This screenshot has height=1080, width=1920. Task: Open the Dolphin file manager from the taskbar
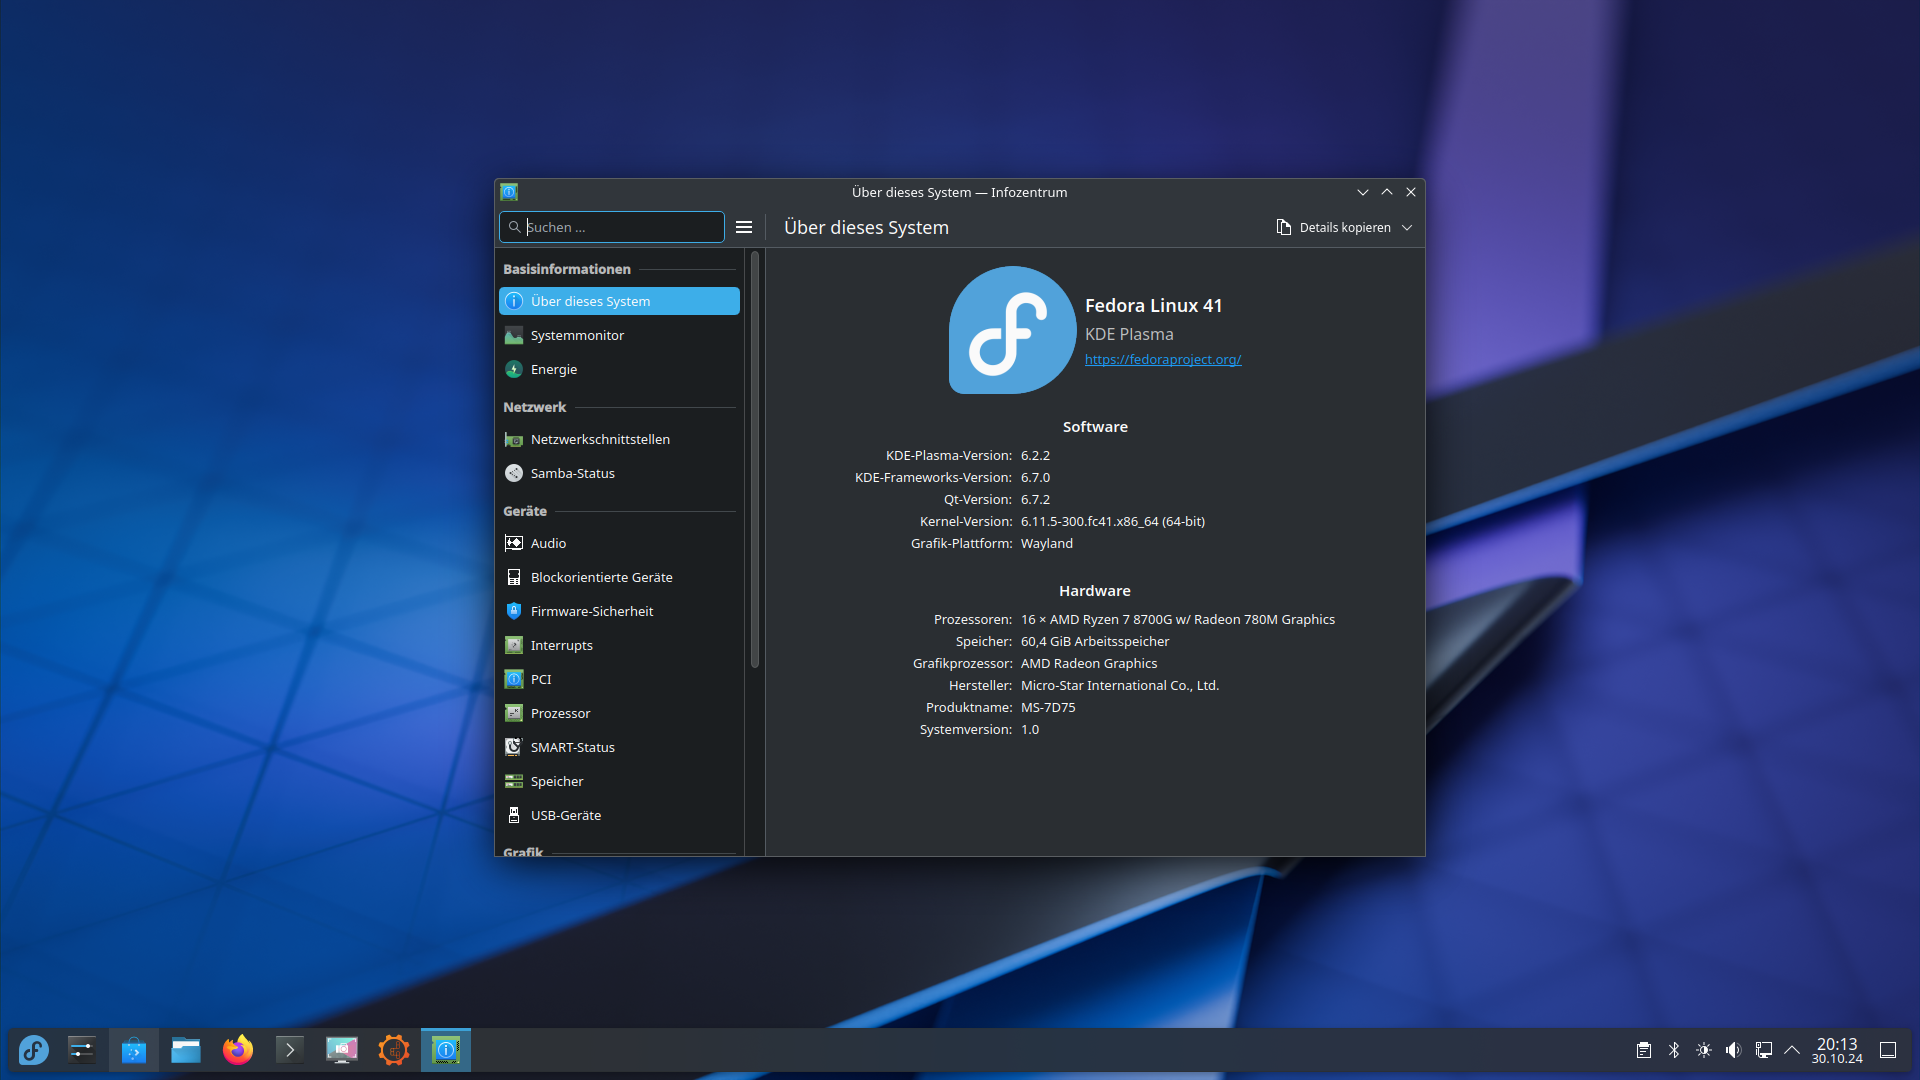point(186,1050)
